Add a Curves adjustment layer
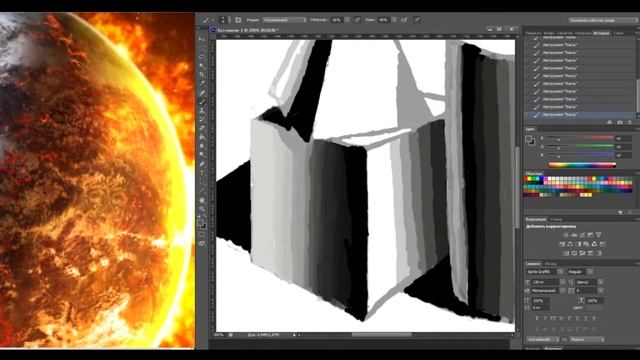The image size is (640, 360). 582,235
